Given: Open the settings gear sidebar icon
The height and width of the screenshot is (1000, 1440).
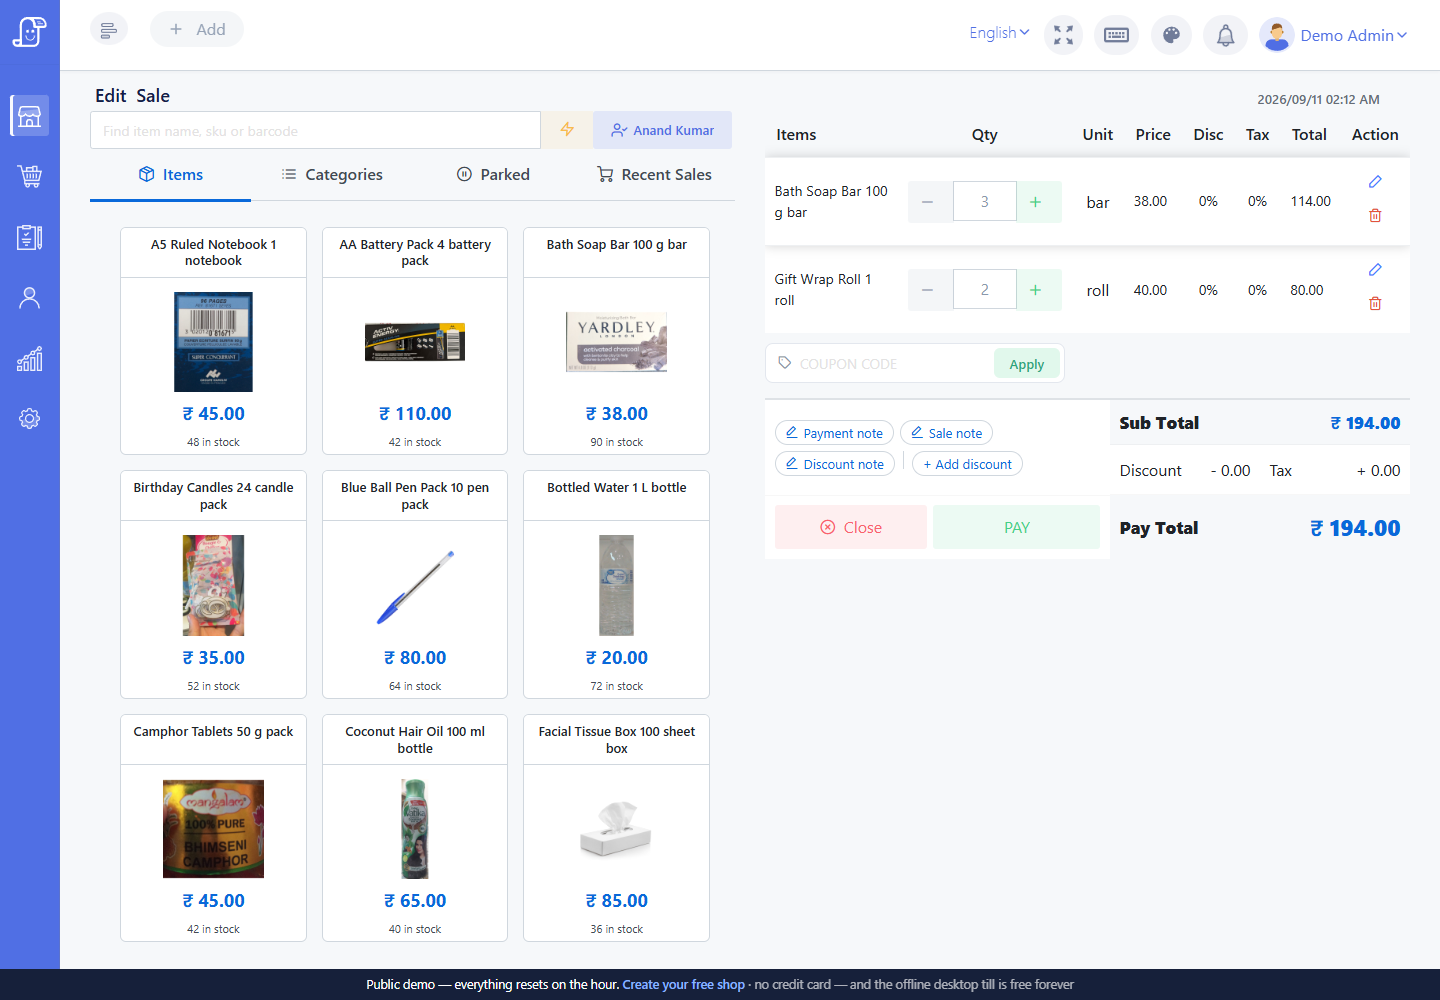Looking at the screenshot, I should coord(29,418).
